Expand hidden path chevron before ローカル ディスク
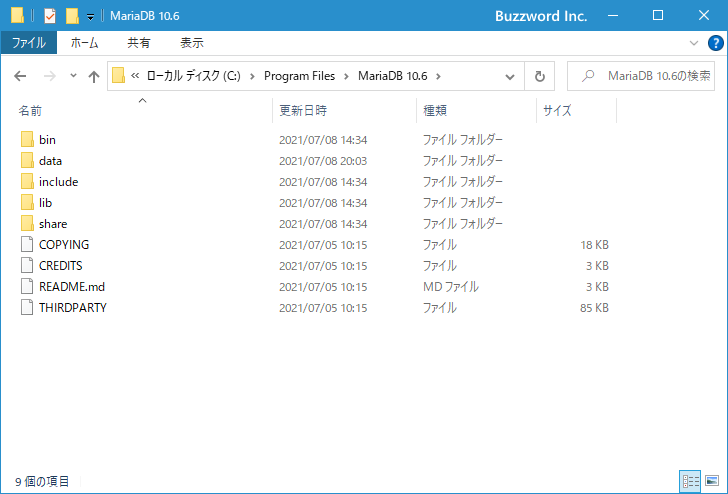Image resolution: width=728 pixels, height=494 pixels. 135,76
